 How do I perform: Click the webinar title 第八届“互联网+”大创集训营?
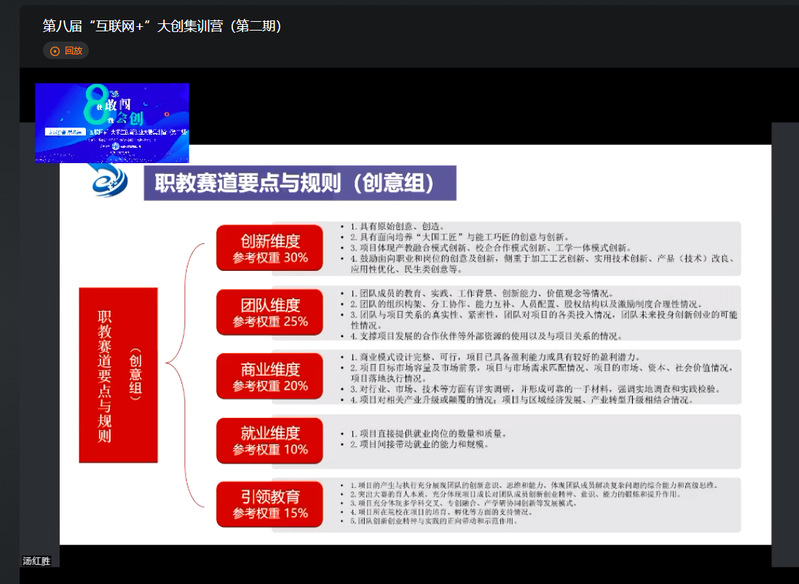161,25
